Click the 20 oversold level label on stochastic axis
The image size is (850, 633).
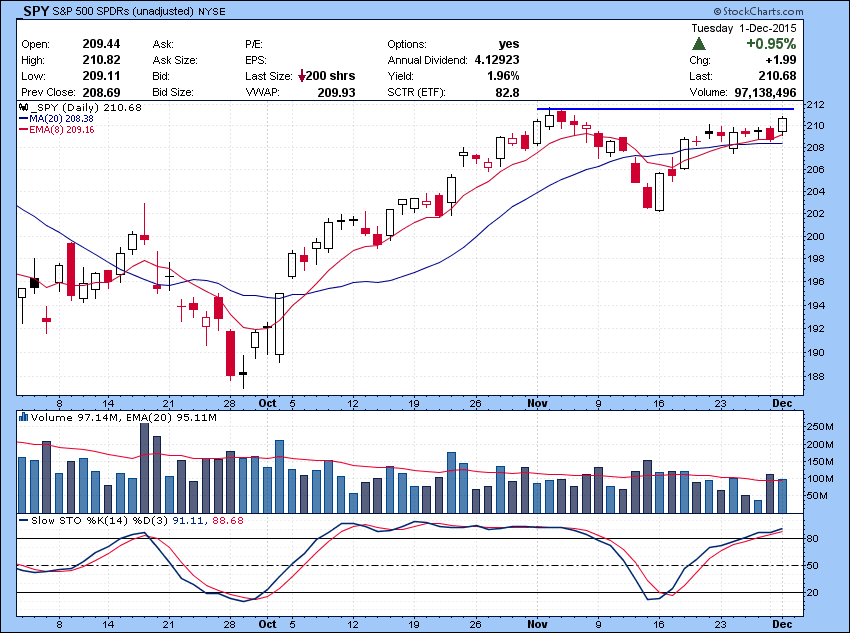pos(813,593)
